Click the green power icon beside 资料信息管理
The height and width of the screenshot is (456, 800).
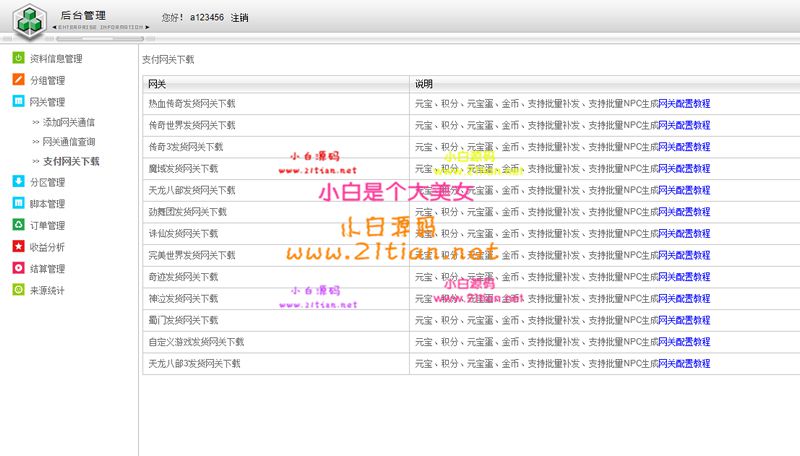18,59
